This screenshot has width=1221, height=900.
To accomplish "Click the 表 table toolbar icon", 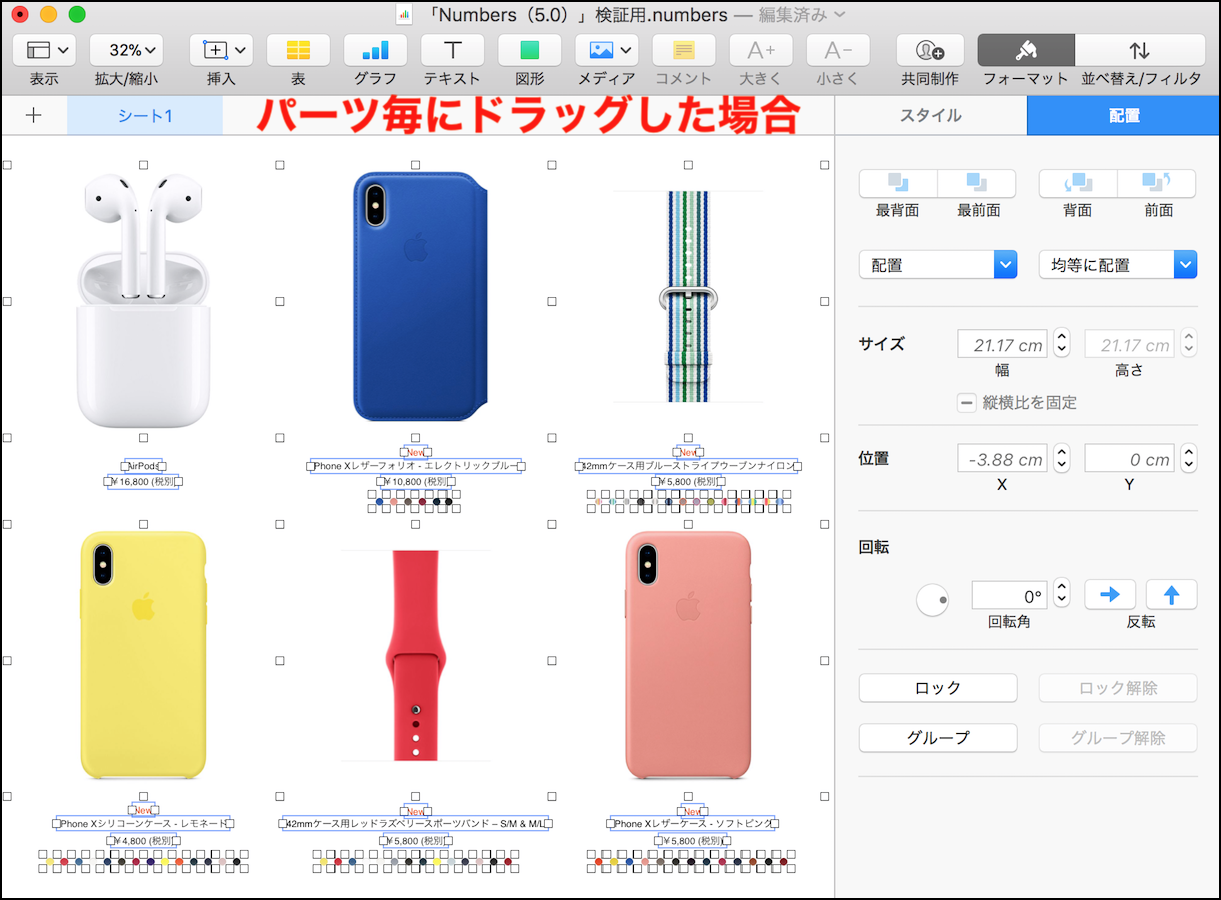I will [x=298, y=50].
